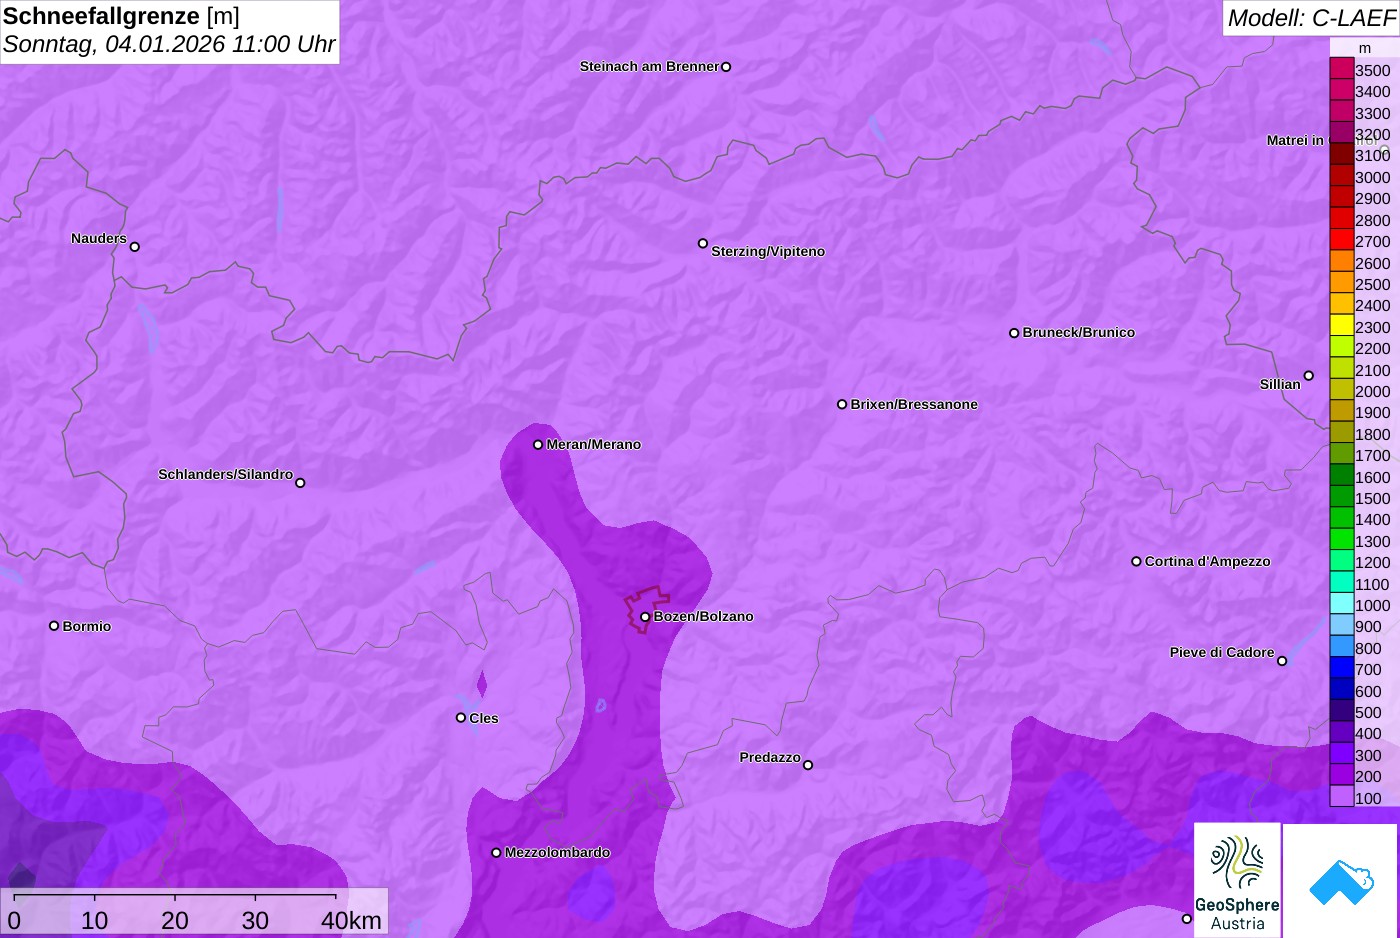
Task: Click the Schlanders/Silandro marker dot
Action: click(x=300, y=483)
